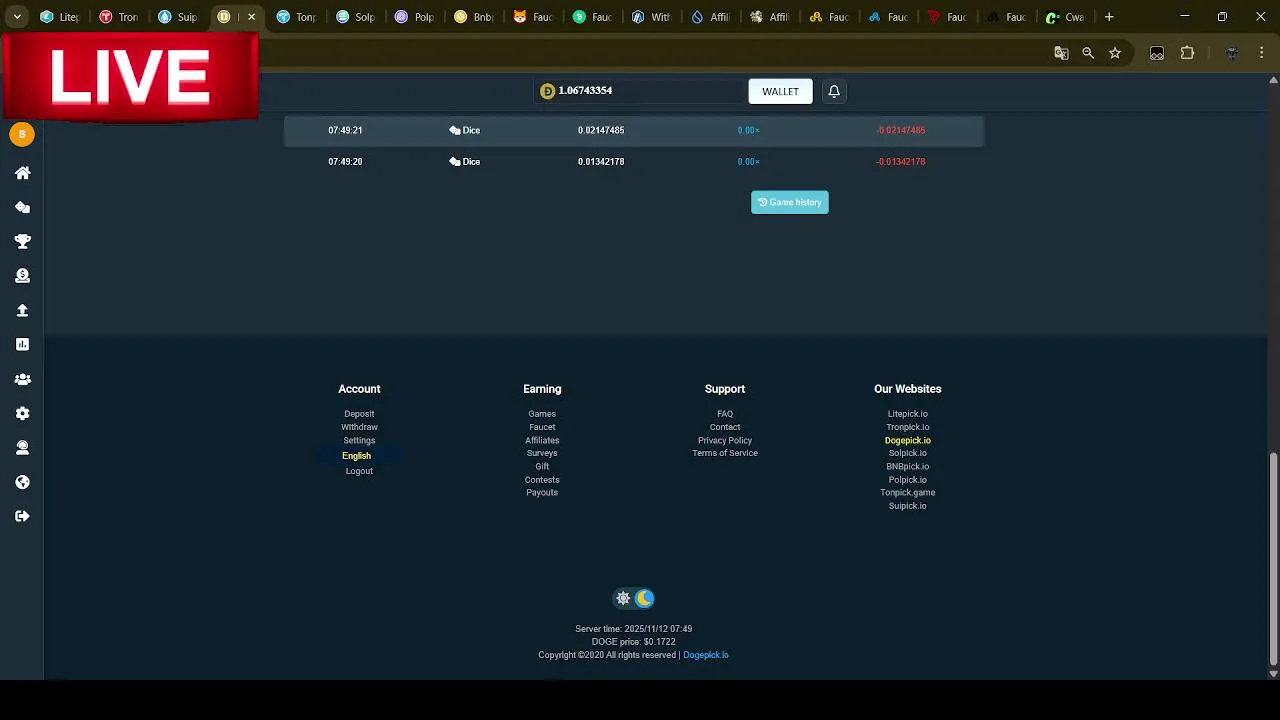Click the browser translate page icon

point(1061,53)
